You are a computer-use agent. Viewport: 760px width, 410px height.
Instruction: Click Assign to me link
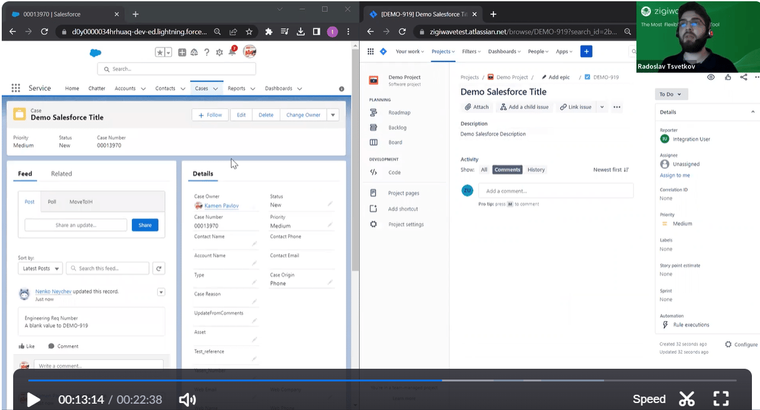coord(675,175)
